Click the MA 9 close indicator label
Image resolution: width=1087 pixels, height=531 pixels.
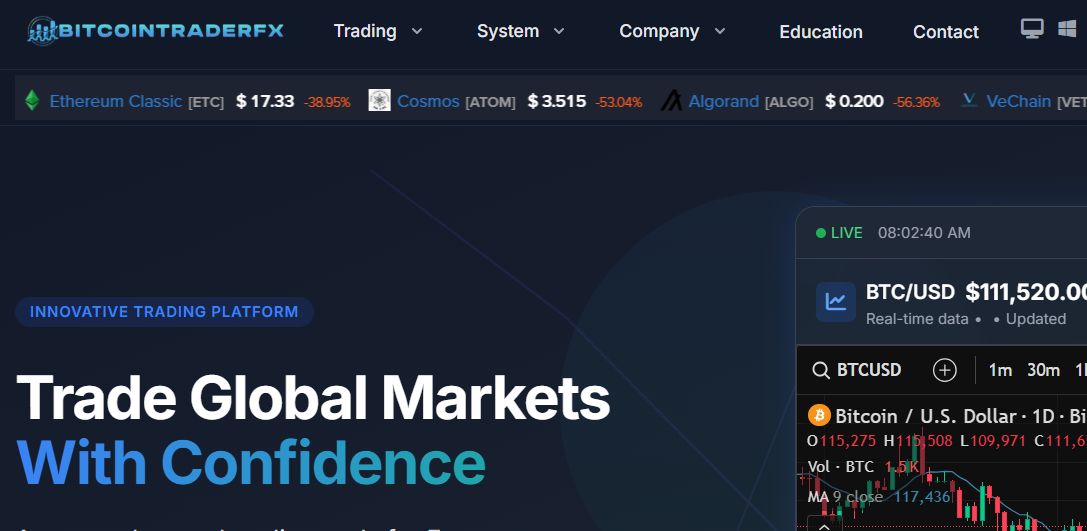tap(845, 497)
